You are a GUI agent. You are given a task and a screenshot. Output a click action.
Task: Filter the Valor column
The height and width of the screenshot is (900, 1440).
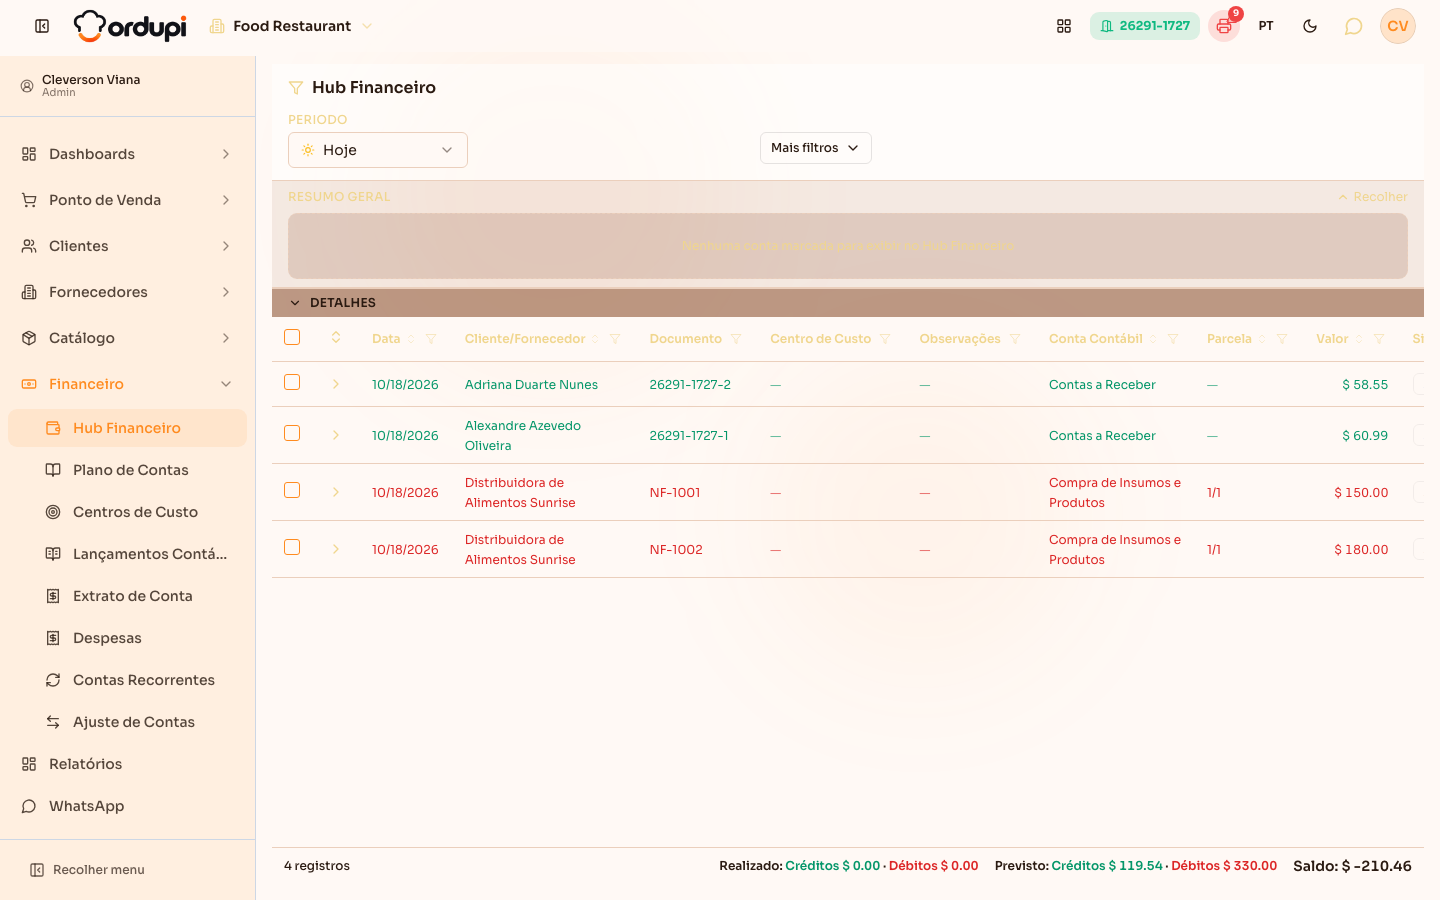(1379, 339)
